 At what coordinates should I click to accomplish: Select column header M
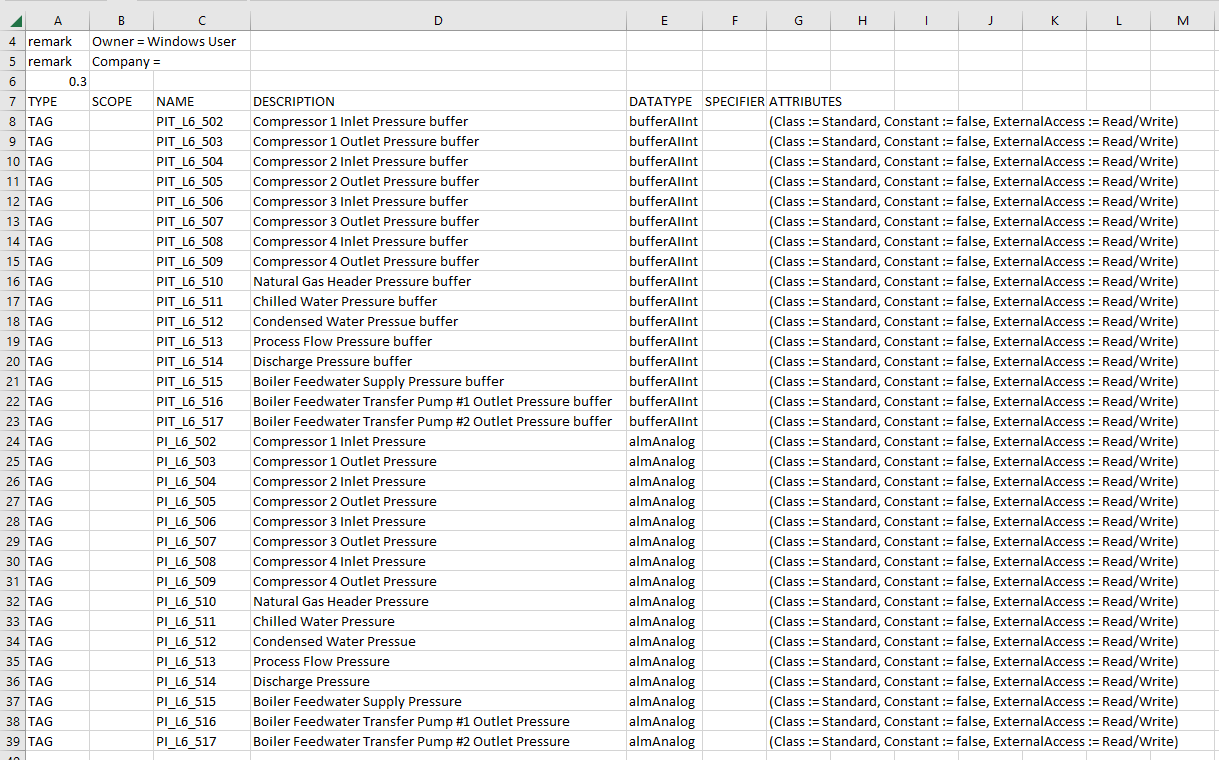click(1182, 20)
